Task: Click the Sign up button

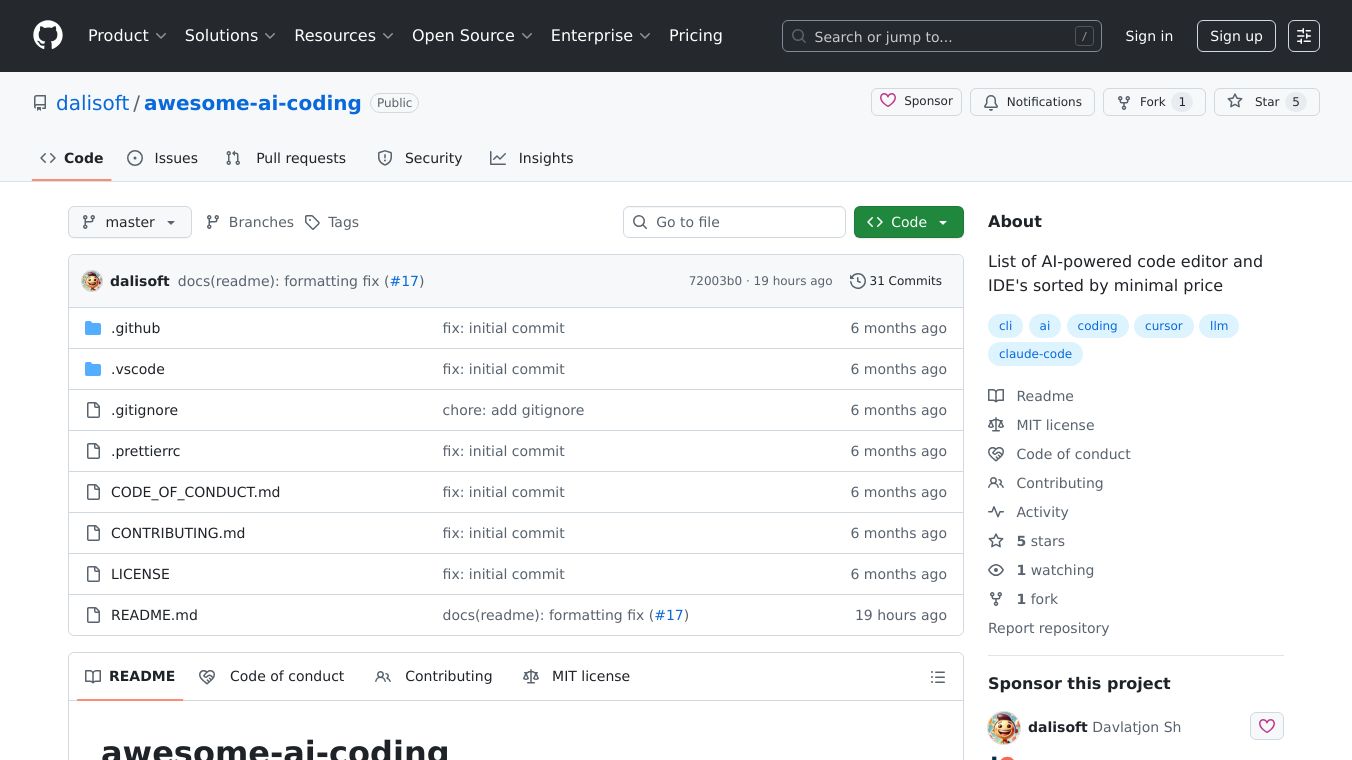Action: pos(1236,36)
